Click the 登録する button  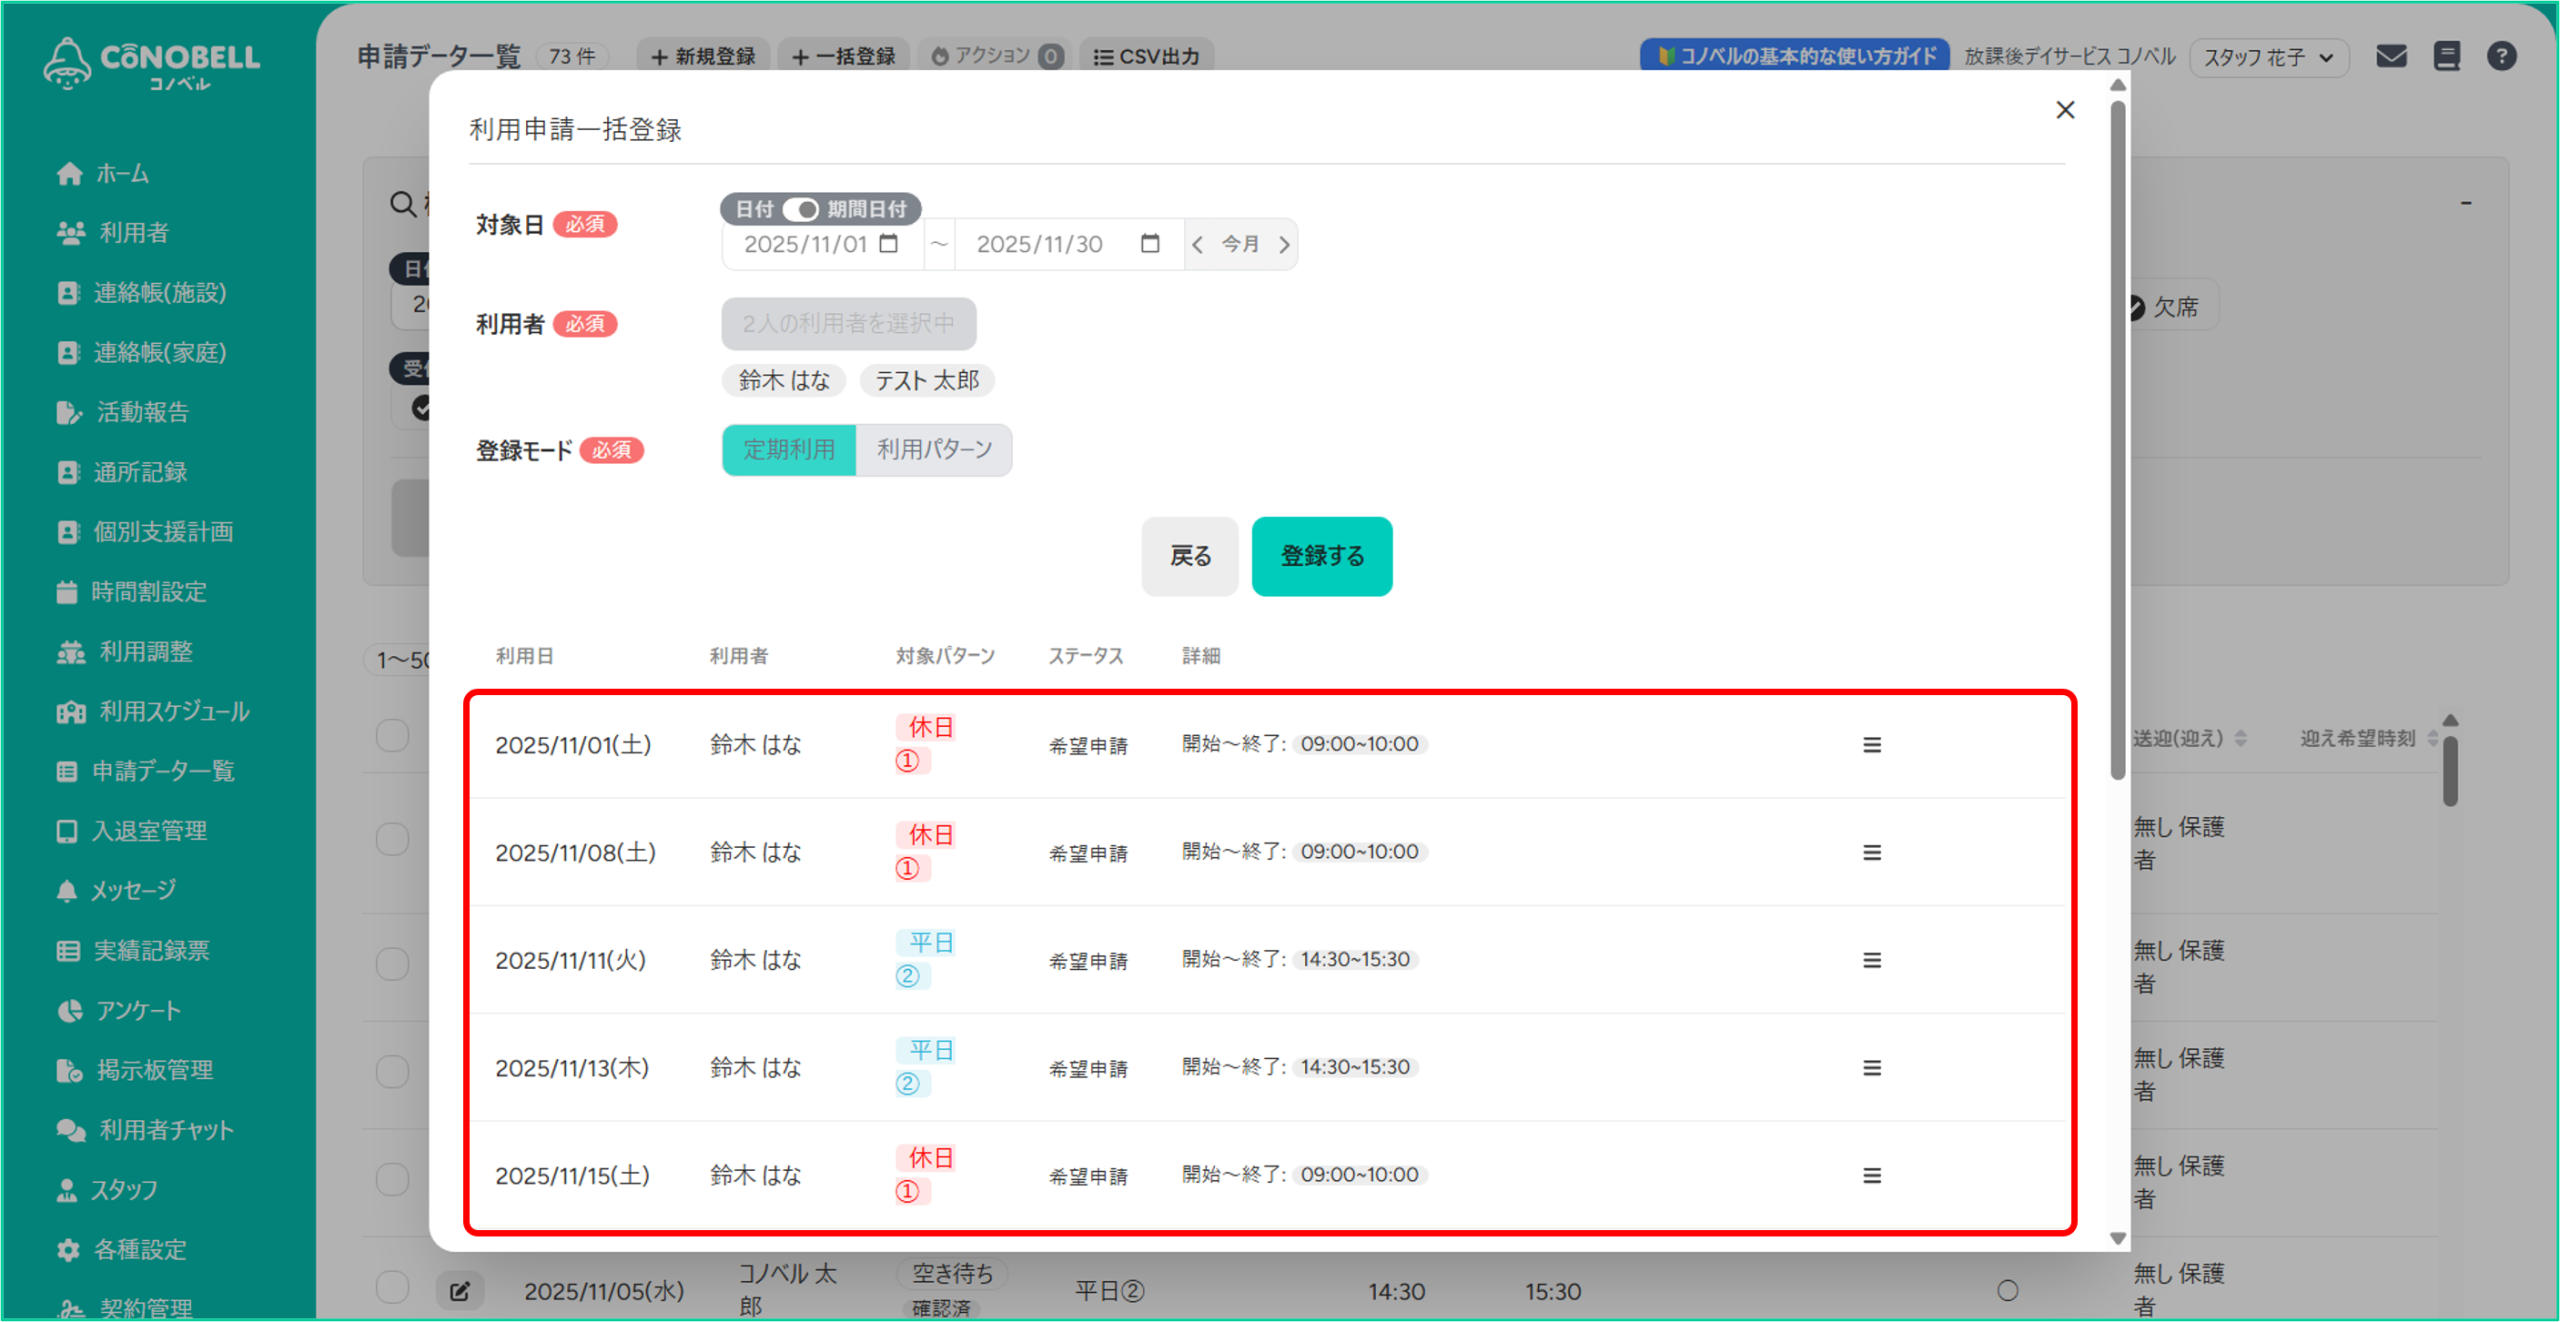1321,556
